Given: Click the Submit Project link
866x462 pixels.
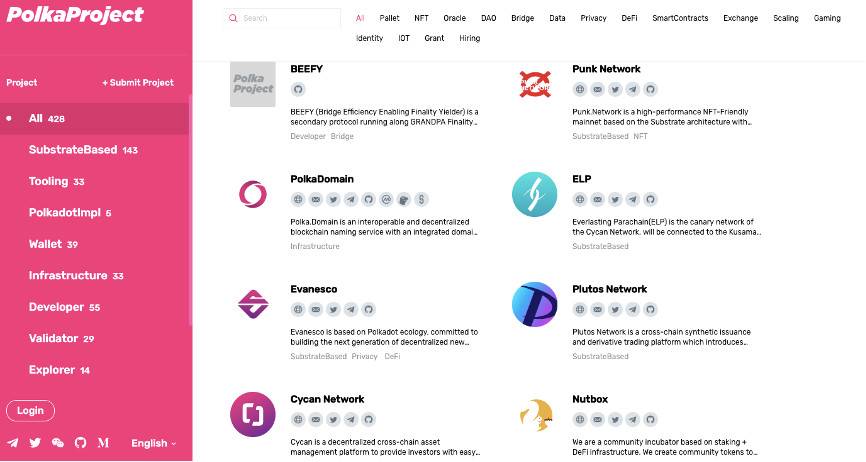Looking at the screenshot, I should tap(138, 83).
